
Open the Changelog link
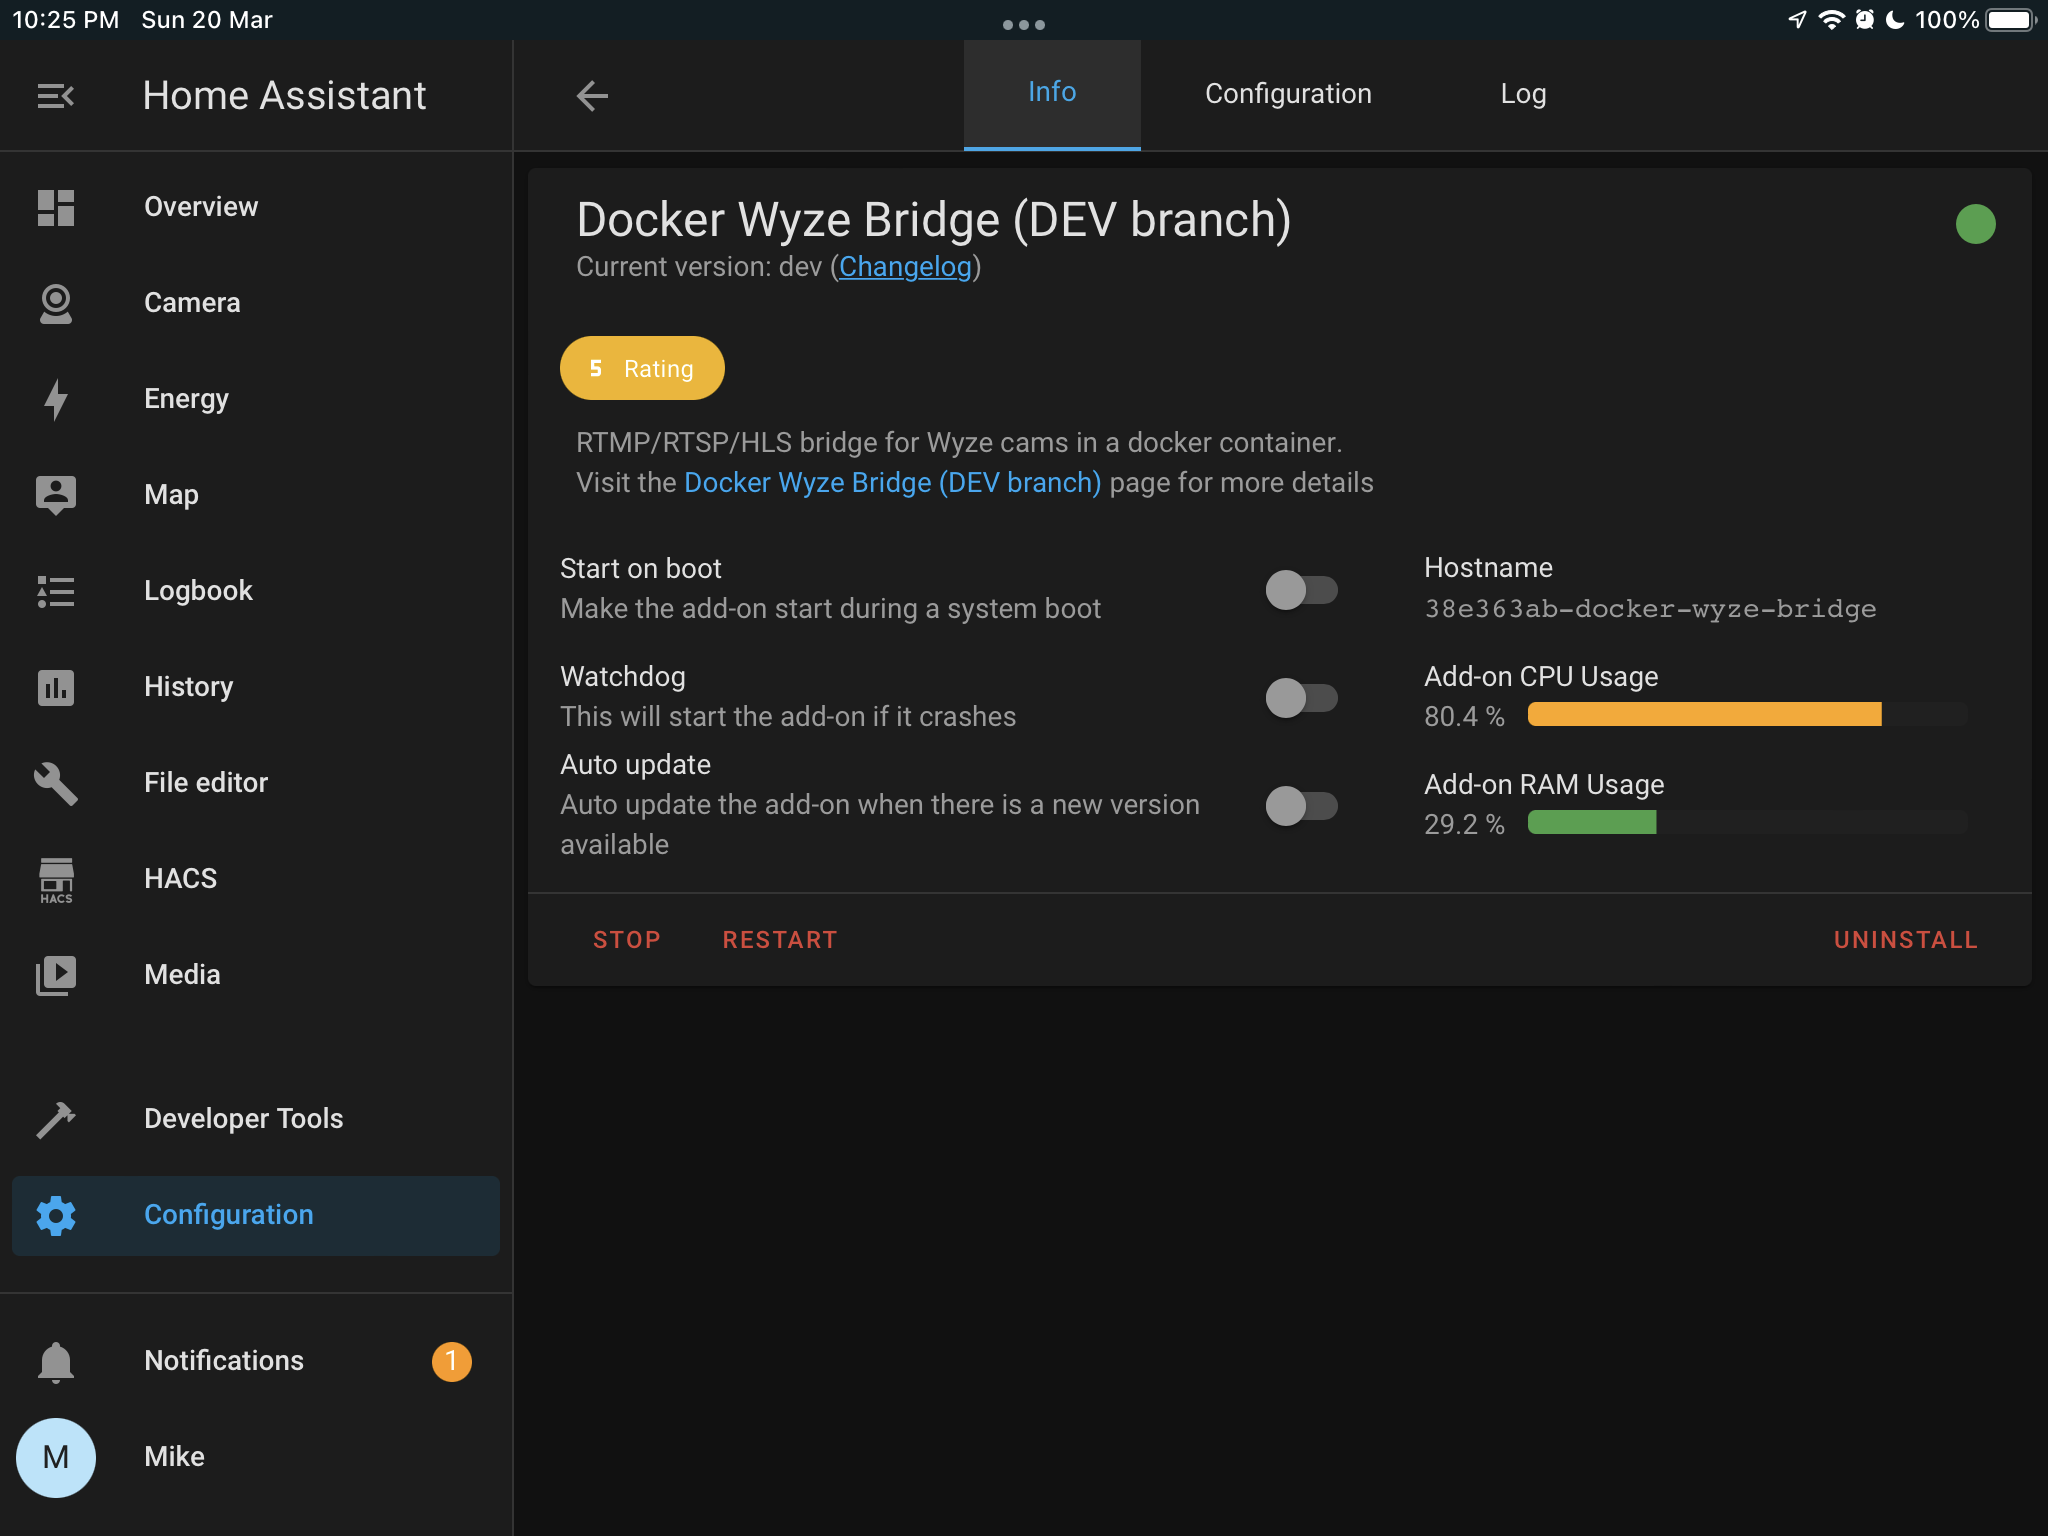(905, 267)
